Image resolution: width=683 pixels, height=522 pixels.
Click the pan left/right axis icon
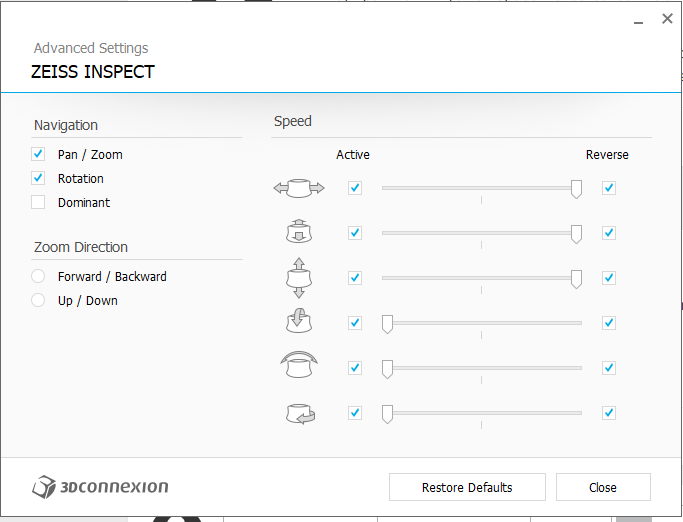[x=299, y=188]
